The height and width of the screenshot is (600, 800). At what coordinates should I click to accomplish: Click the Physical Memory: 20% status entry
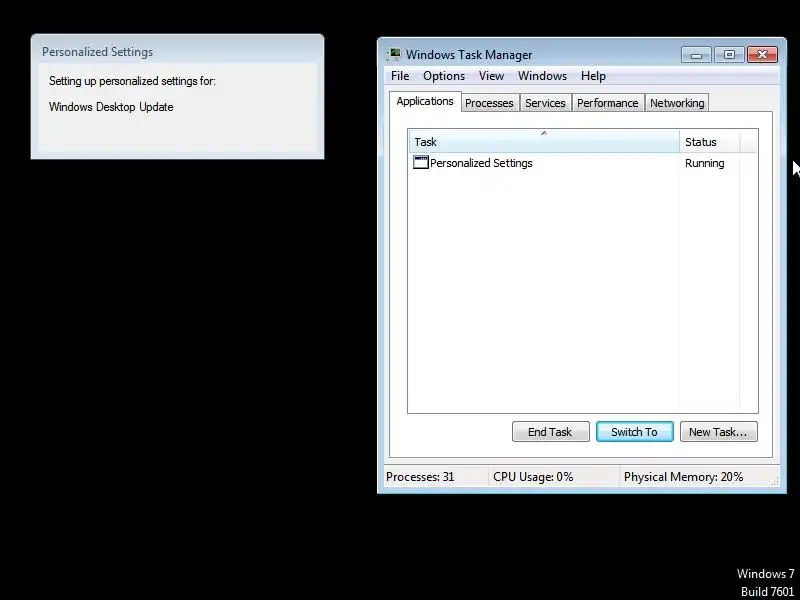683,477
